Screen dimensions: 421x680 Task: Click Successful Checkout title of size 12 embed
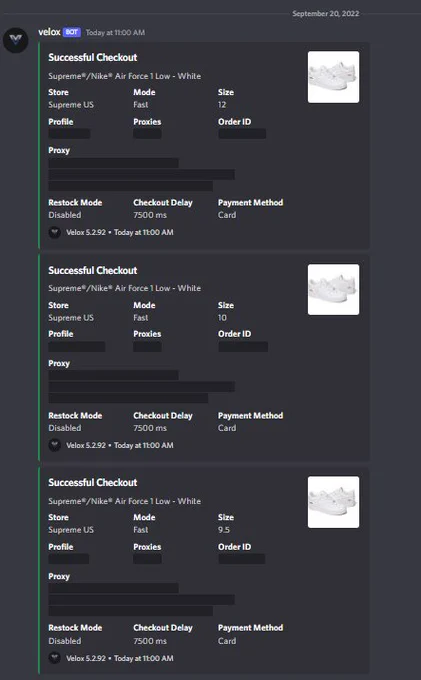point(92,58)
